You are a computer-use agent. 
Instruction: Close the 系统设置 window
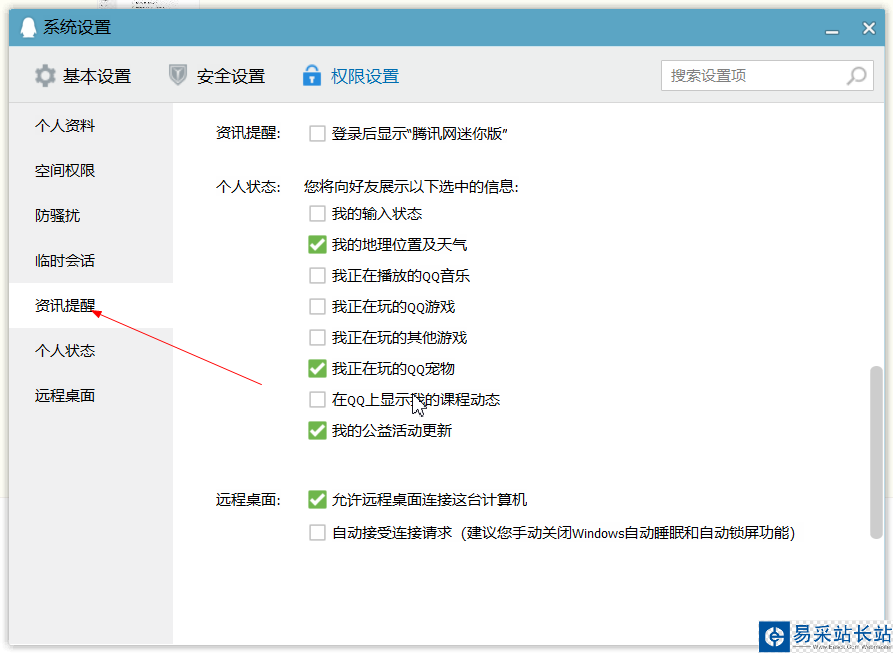point(869,28)
